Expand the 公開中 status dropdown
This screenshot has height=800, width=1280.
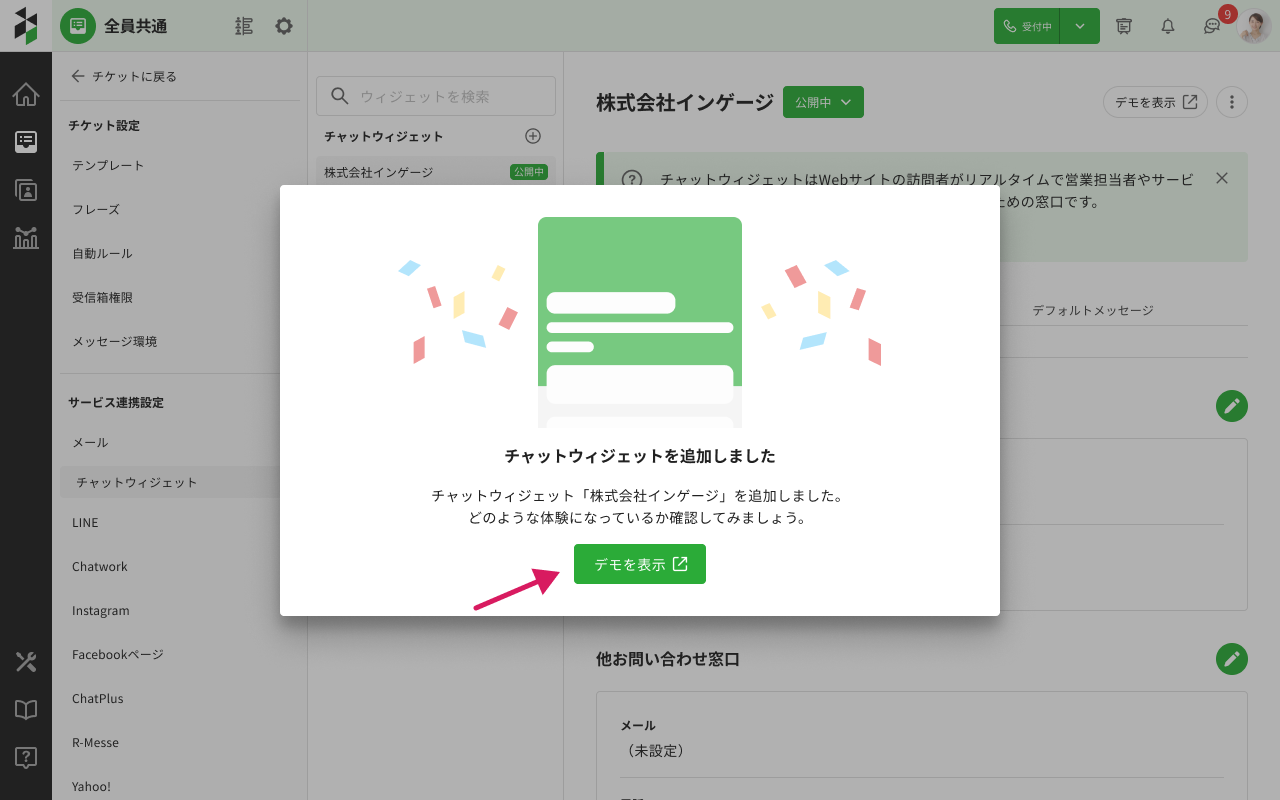click(823, 102)
